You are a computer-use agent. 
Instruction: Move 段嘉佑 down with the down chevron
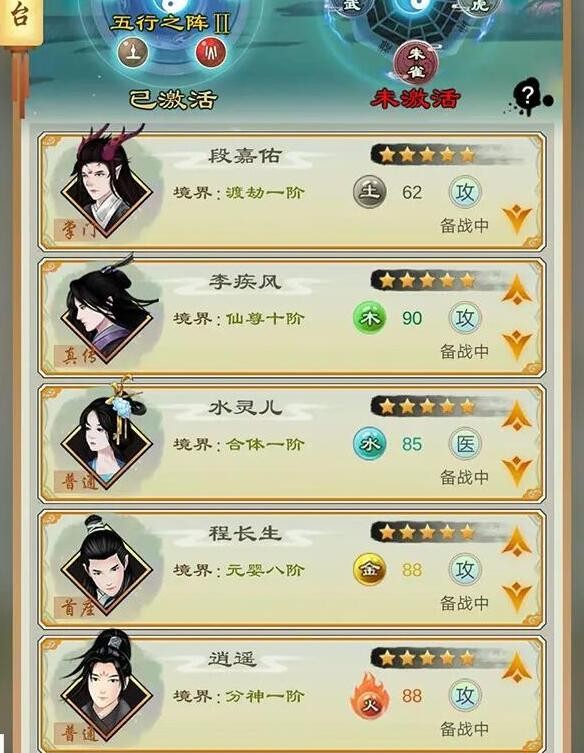tap(517, 220)
